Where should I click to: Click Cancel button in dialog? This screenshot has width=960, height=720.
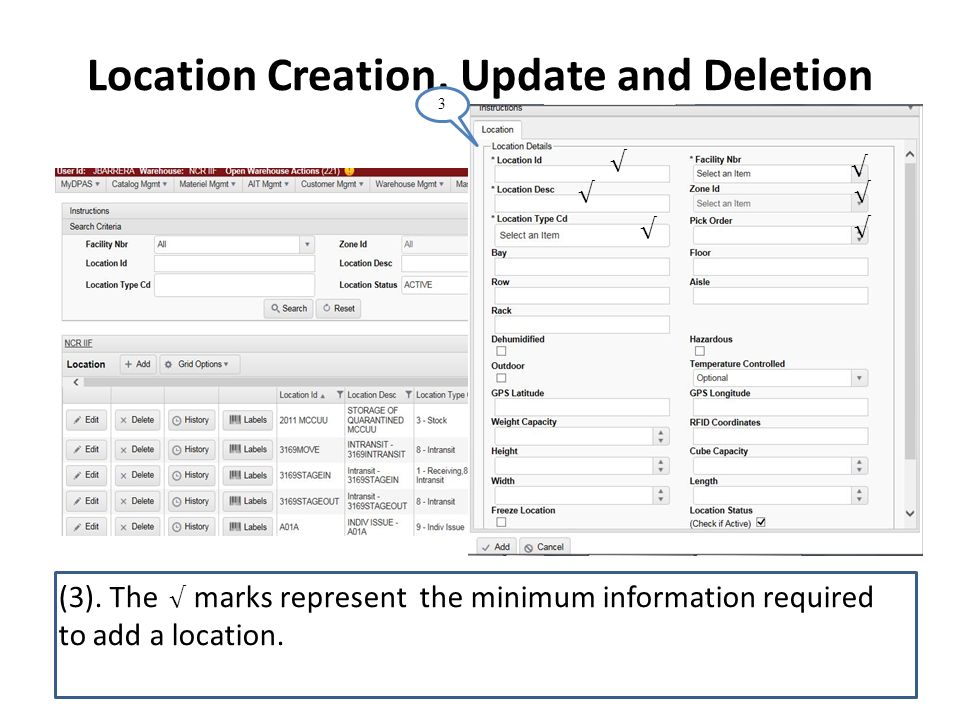coord(544,547)
